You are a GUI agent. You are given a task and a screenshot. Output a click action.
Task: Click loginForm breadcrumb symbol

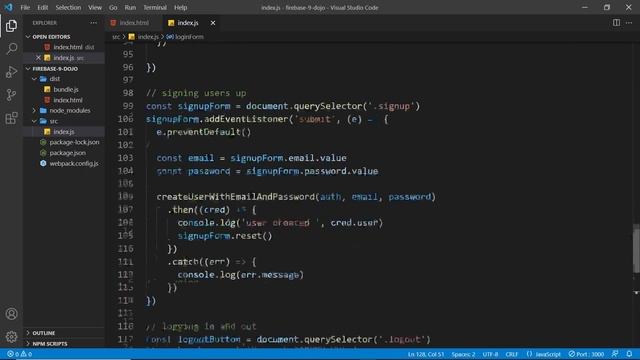click(x=189, y=37)
